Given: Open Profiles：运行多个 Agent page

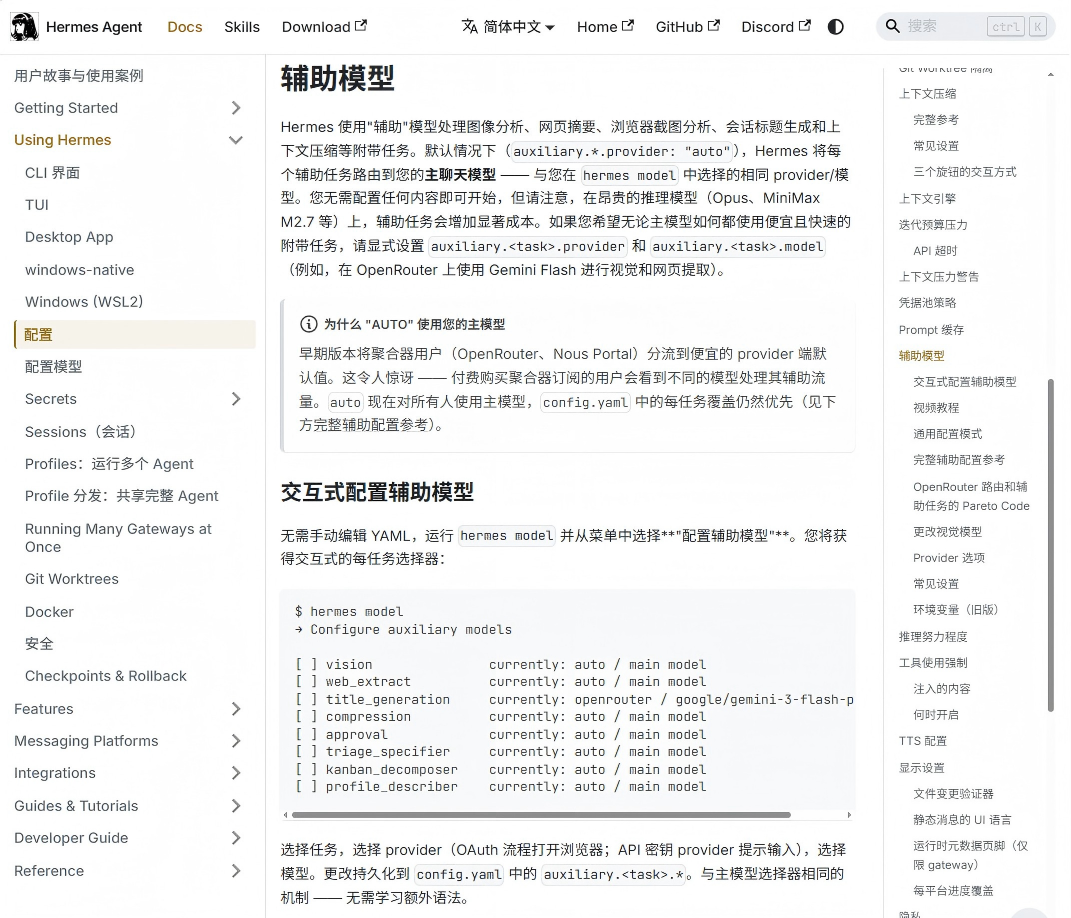Looking at the screenshot, I should (x=109, y=464).
